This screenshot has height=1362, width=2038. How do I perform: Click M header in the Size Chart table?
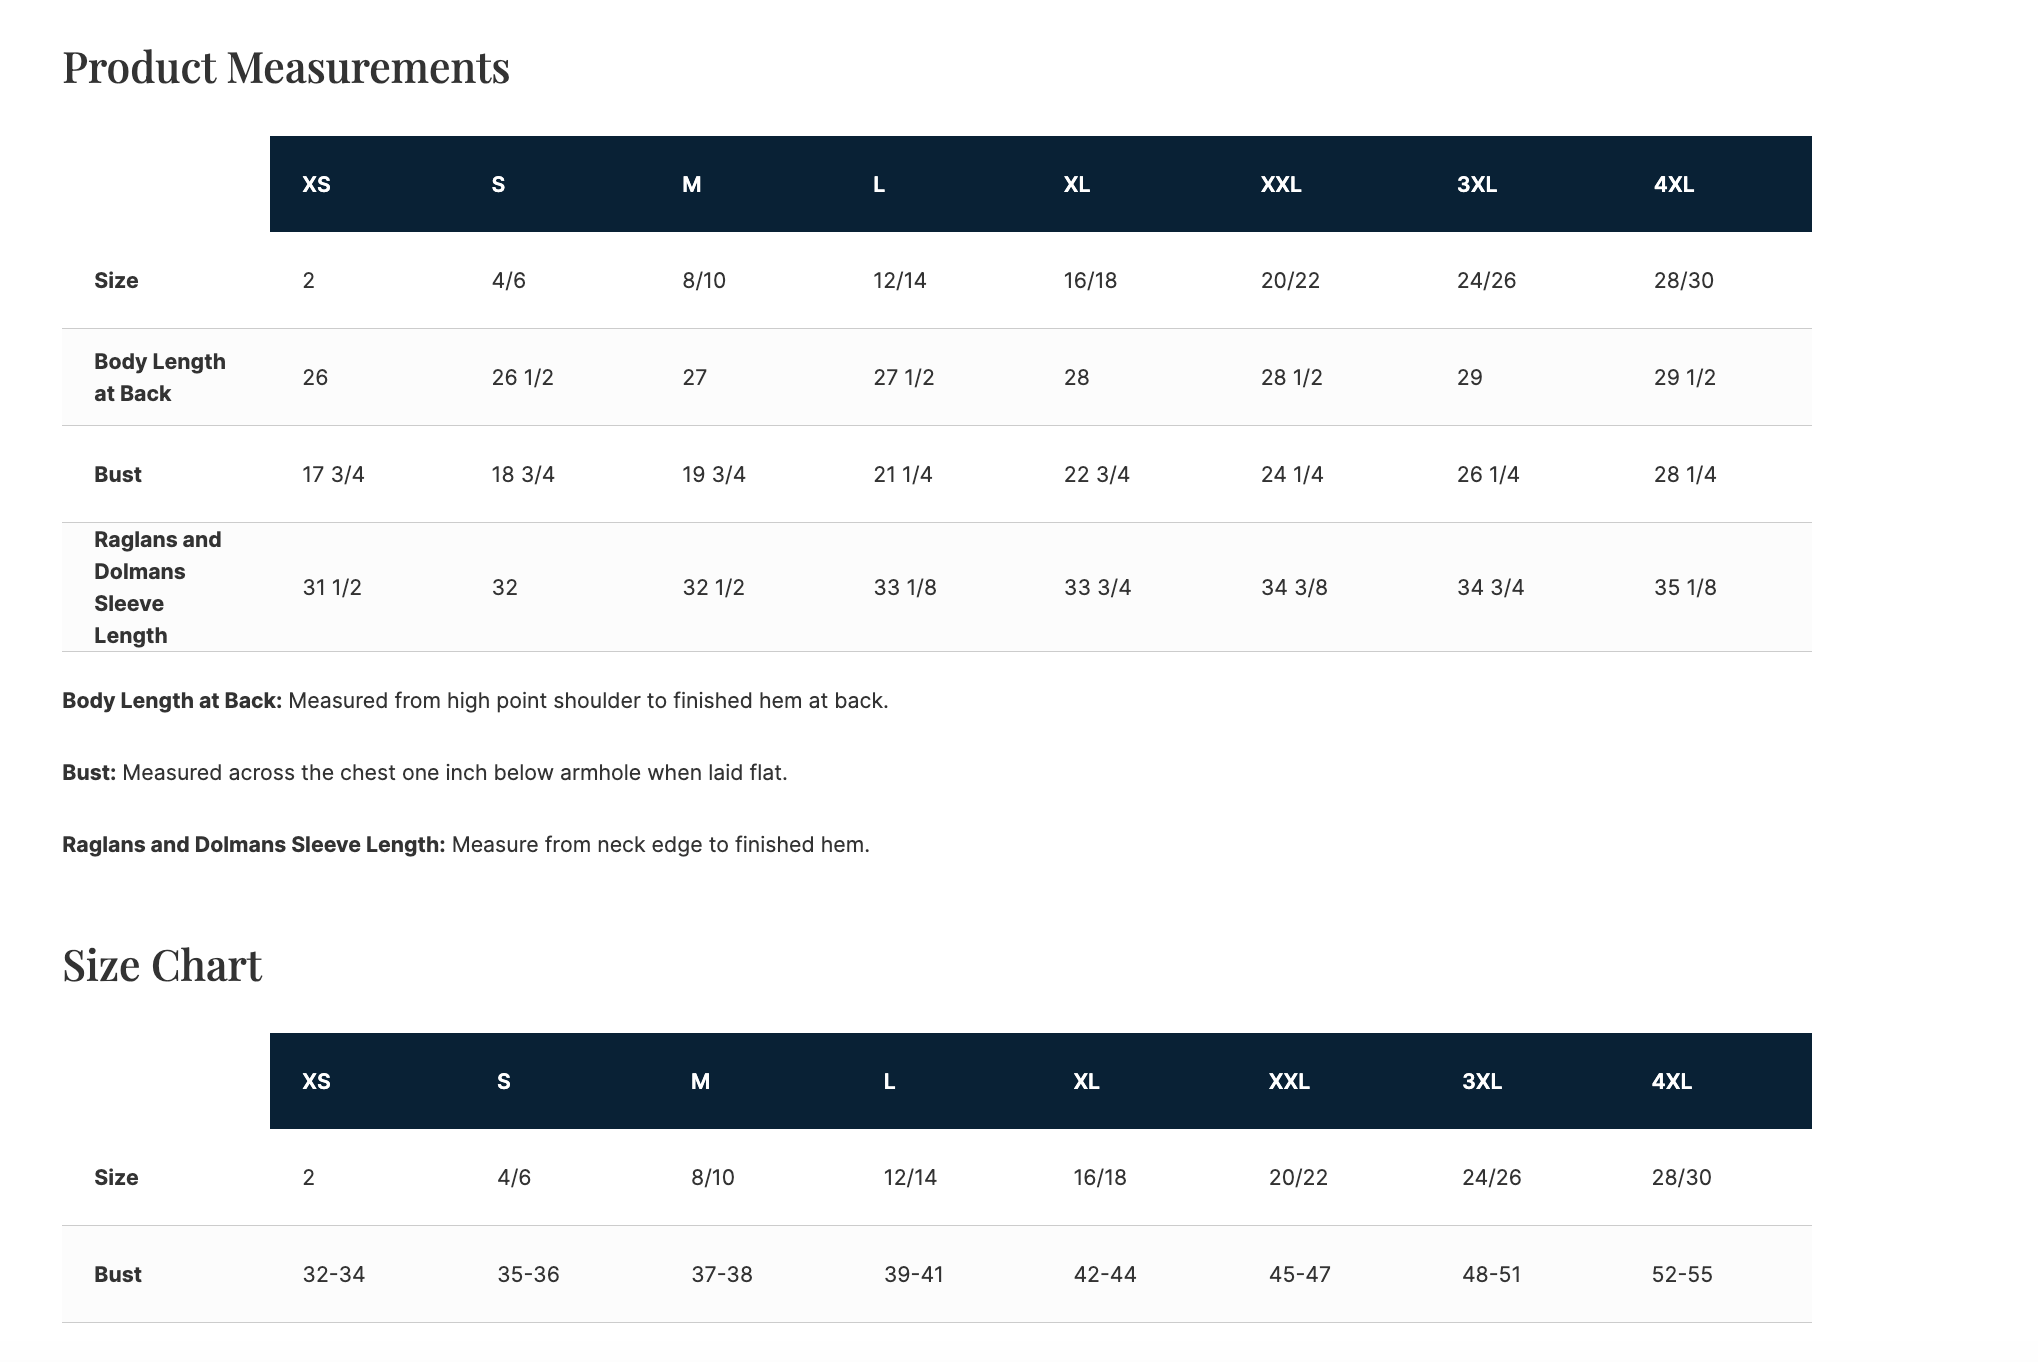(x=700, y=1081)
